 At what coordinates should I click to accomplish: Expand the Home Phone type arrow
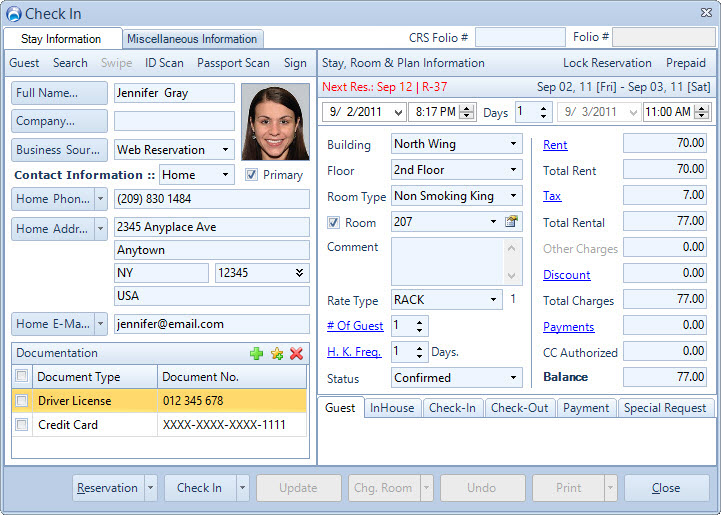pyautogui.click(x=101, y=199)
